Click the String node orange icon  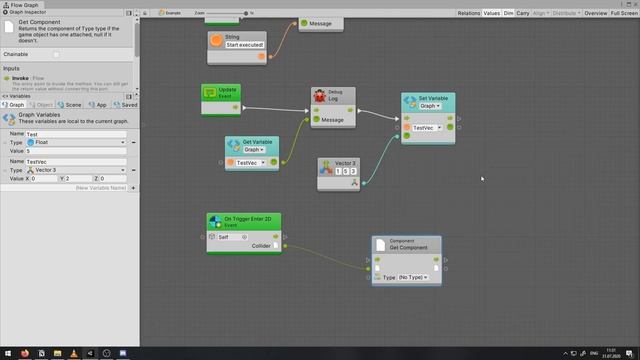[x=216, y=40]
